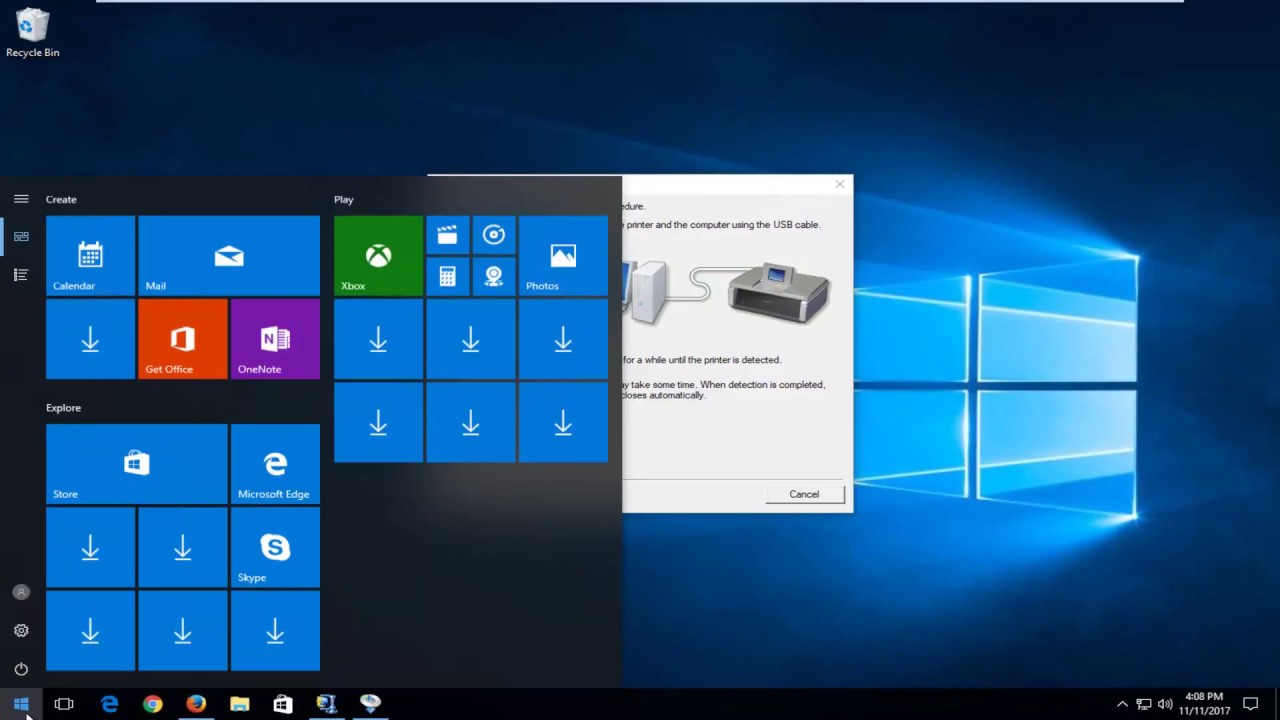
Task: Open the Power options button
Action: pos(21,668)
